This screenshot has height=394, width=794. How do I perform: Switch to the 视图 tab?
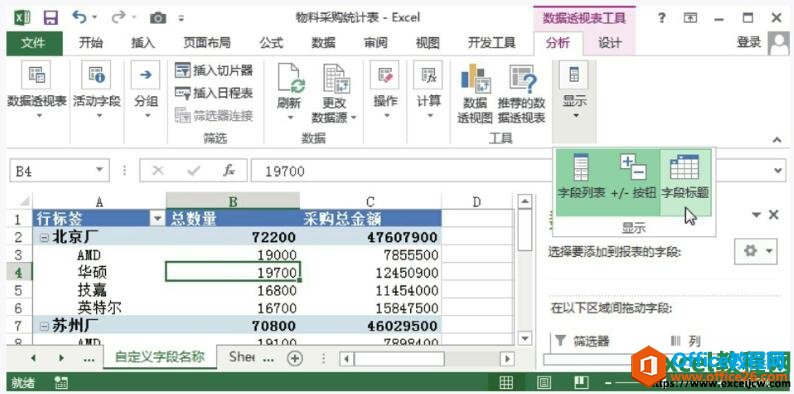(x=427, y=43)
